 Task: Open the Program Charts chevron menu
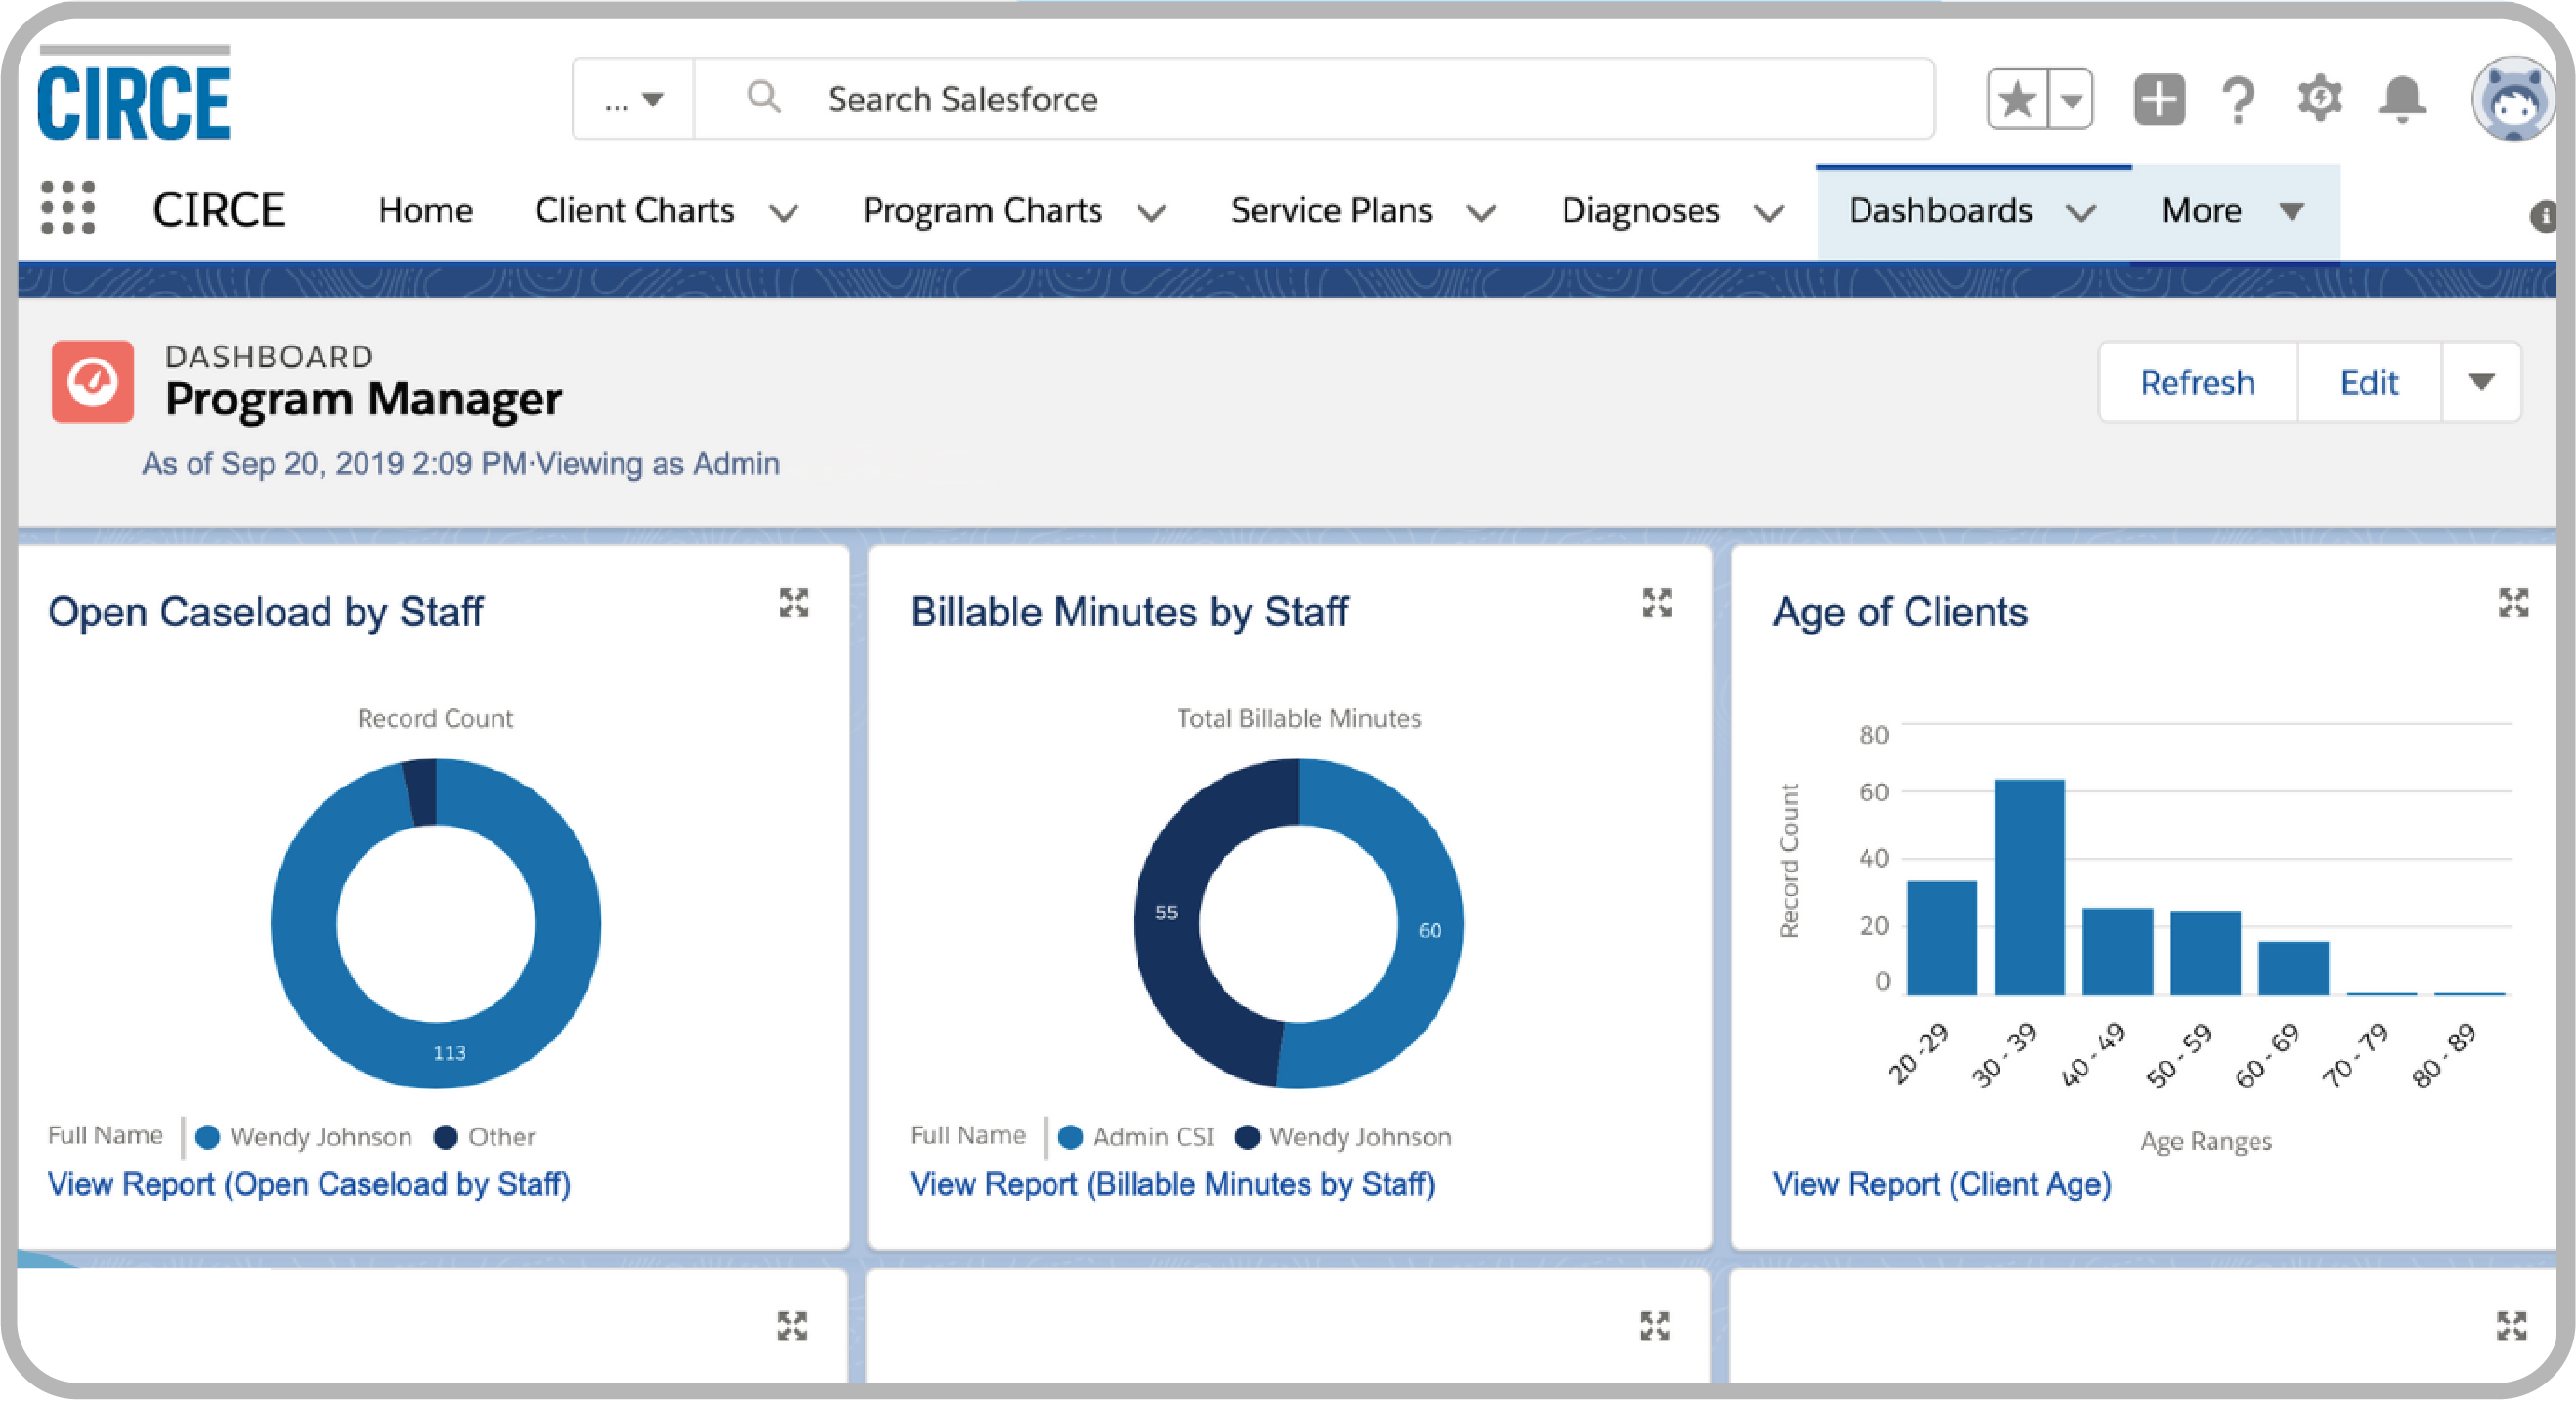(1152, 213)
